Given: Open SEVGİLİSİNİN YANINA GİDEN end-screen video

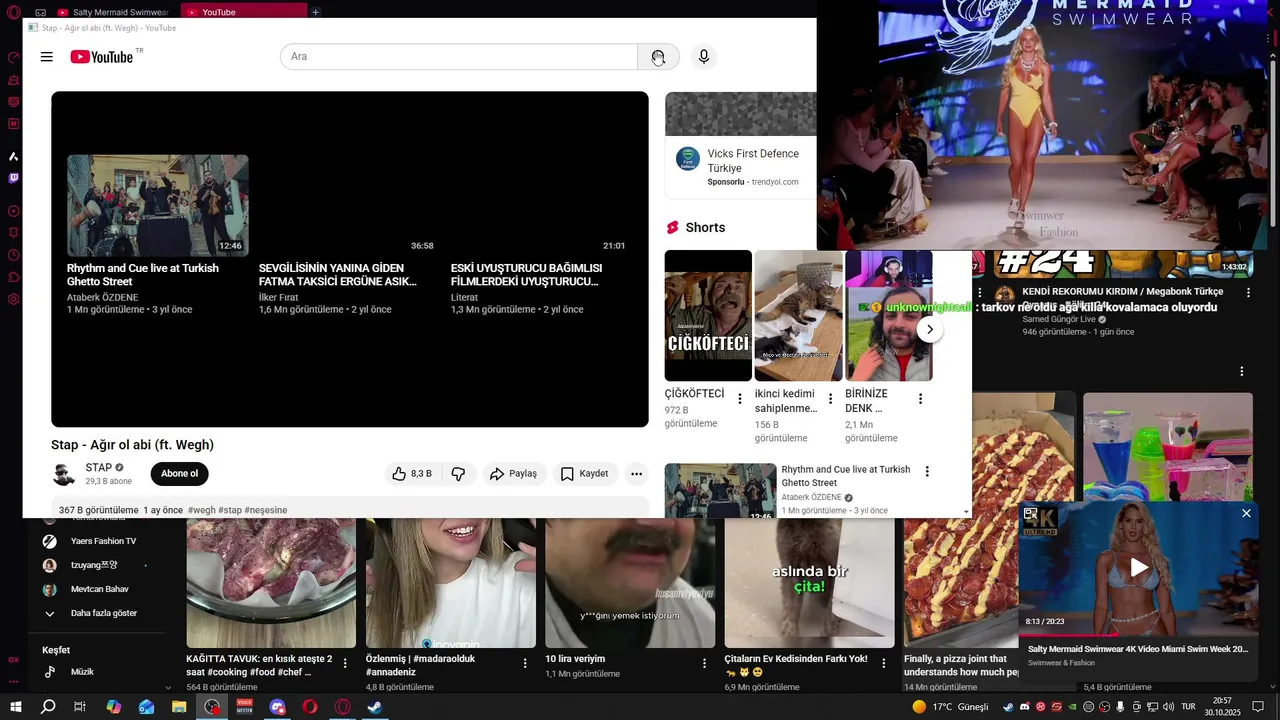Looking at the screenshot, I should (338, 275).
